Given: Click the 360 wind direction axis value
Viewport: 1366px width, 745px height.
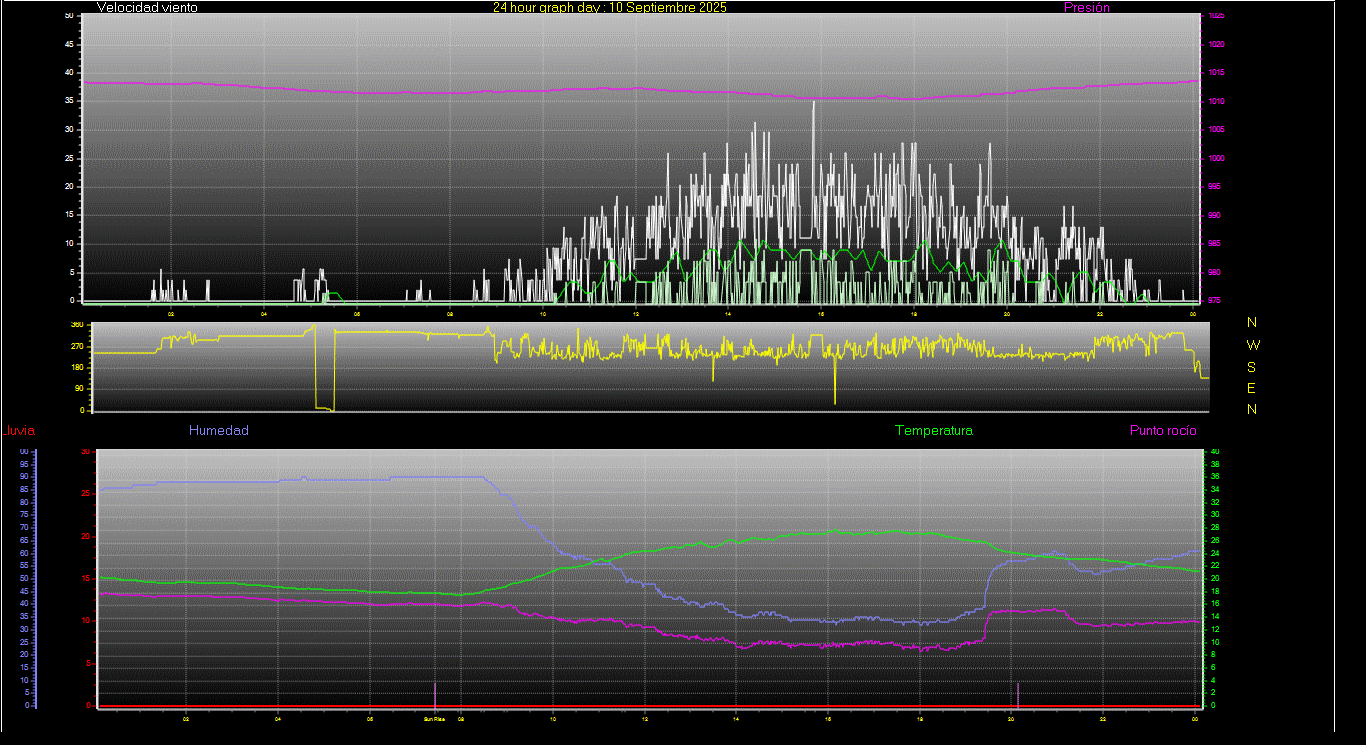Looking at the screenshot, I should click(76, 325).
